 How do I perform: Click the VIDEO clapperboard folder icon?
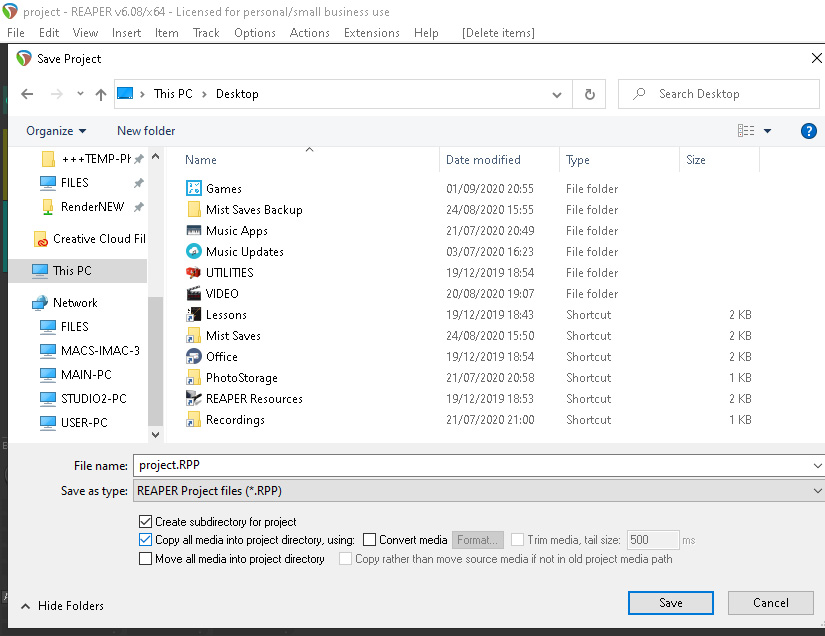(194, 294)
